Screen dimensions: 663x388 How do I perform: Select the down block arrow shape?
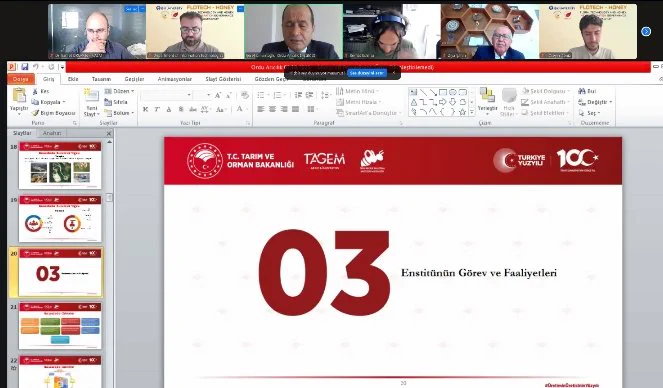point(452,102)
